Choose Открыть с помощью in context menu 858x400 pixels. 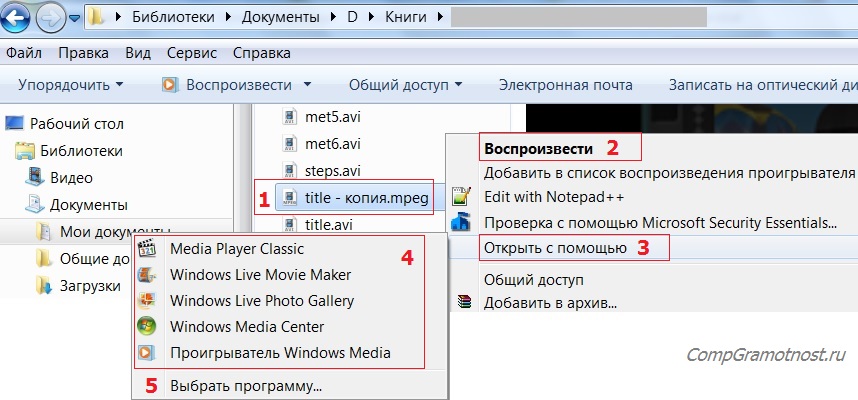554,247
